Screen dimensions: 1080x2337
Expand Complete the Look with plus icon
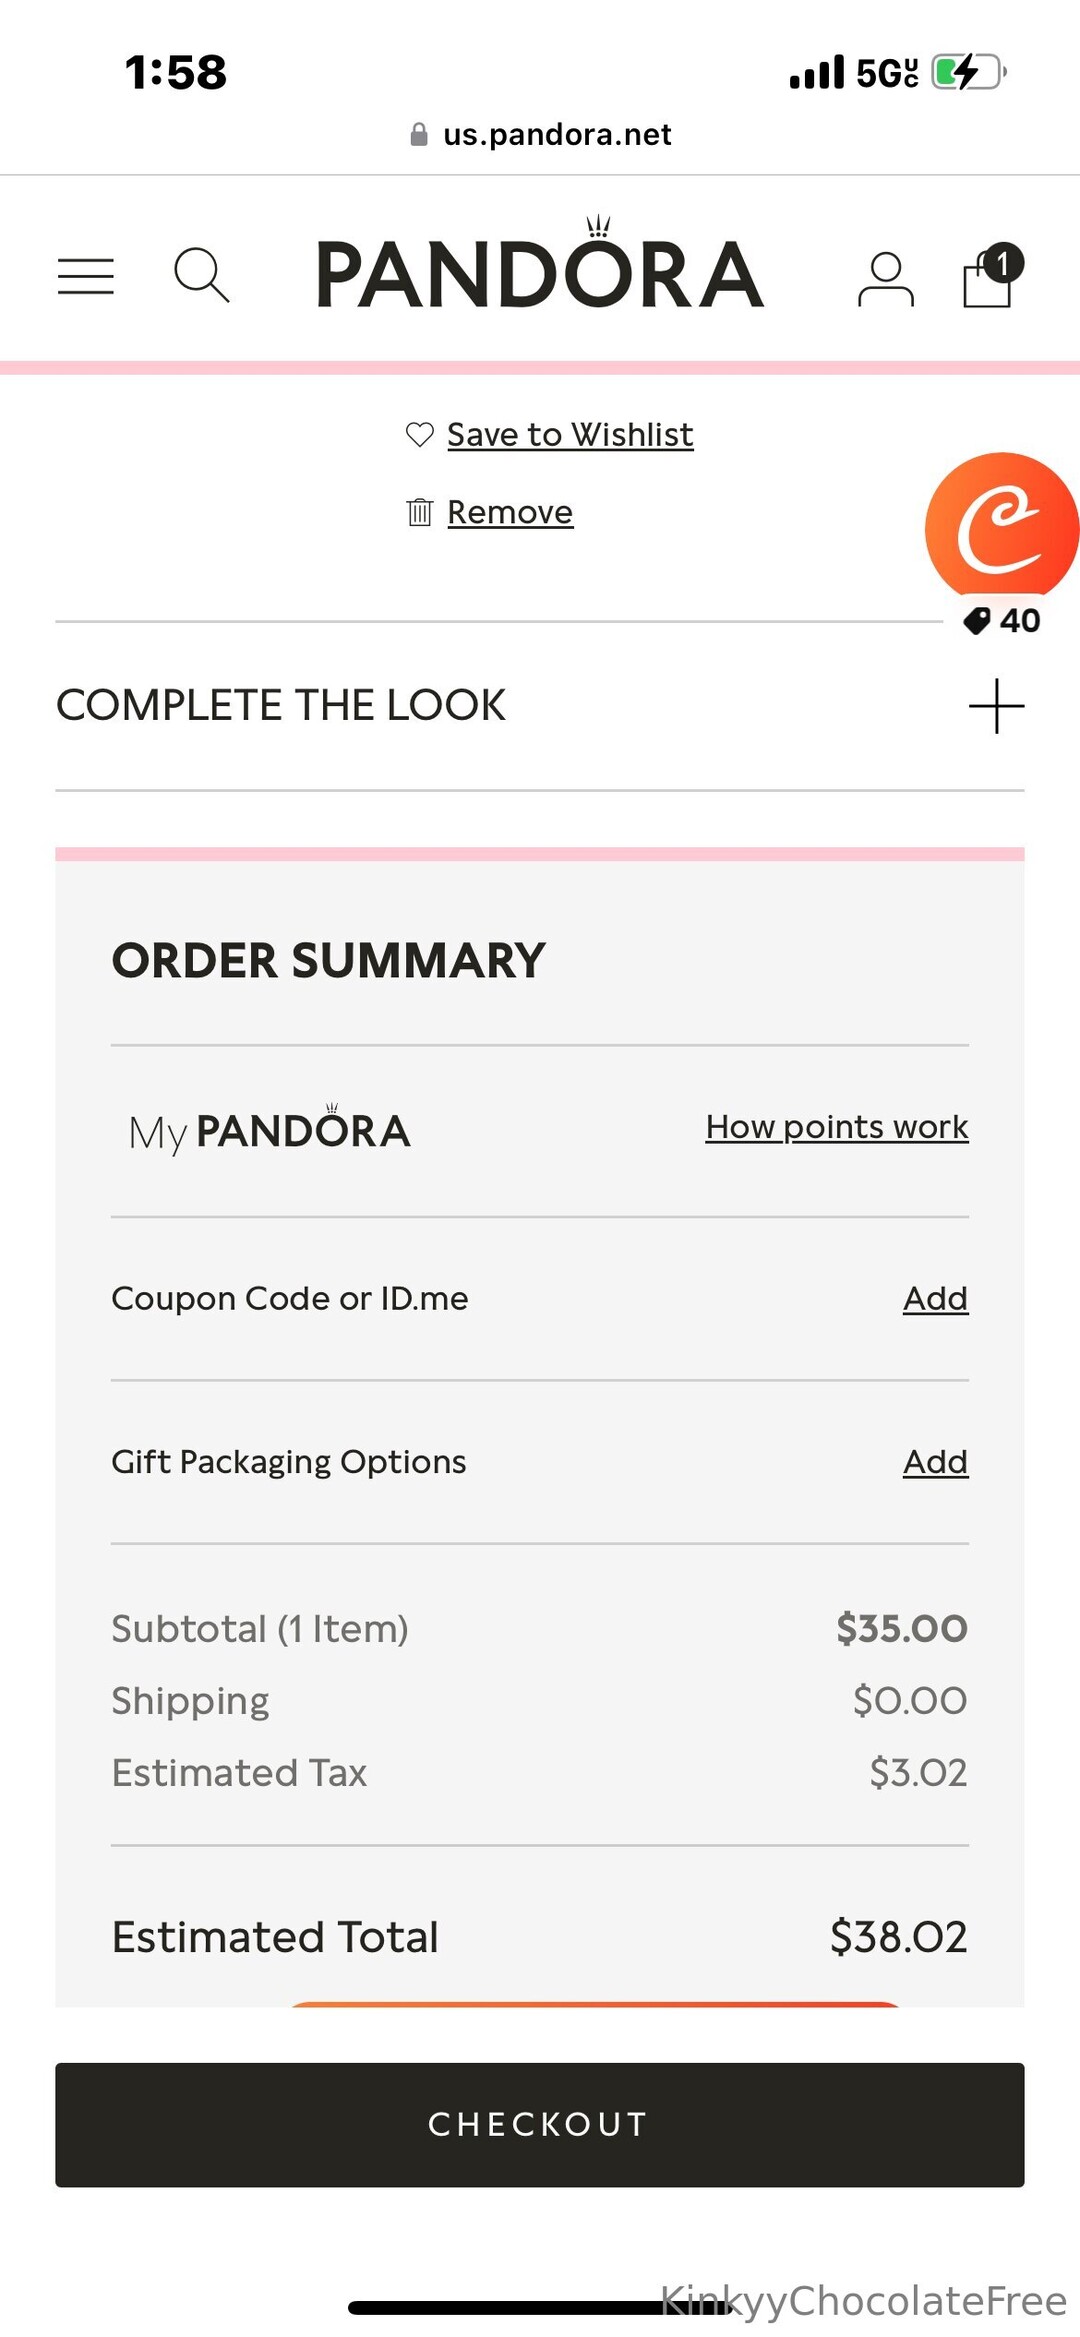(996, 706)
